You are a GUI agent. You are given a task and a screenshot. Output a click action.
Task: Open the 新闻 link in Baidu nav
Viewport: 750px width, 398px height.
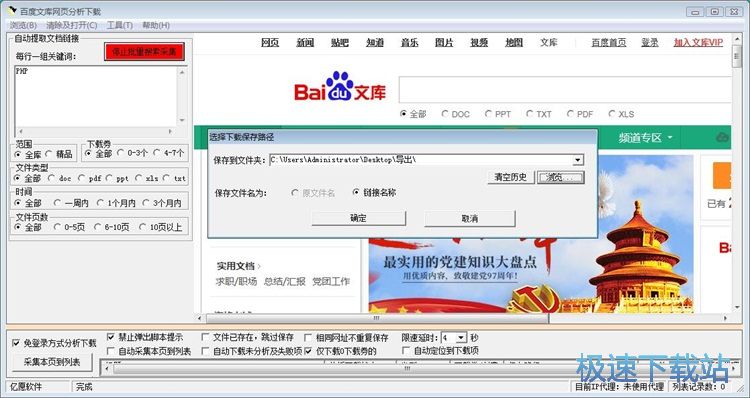305,43
